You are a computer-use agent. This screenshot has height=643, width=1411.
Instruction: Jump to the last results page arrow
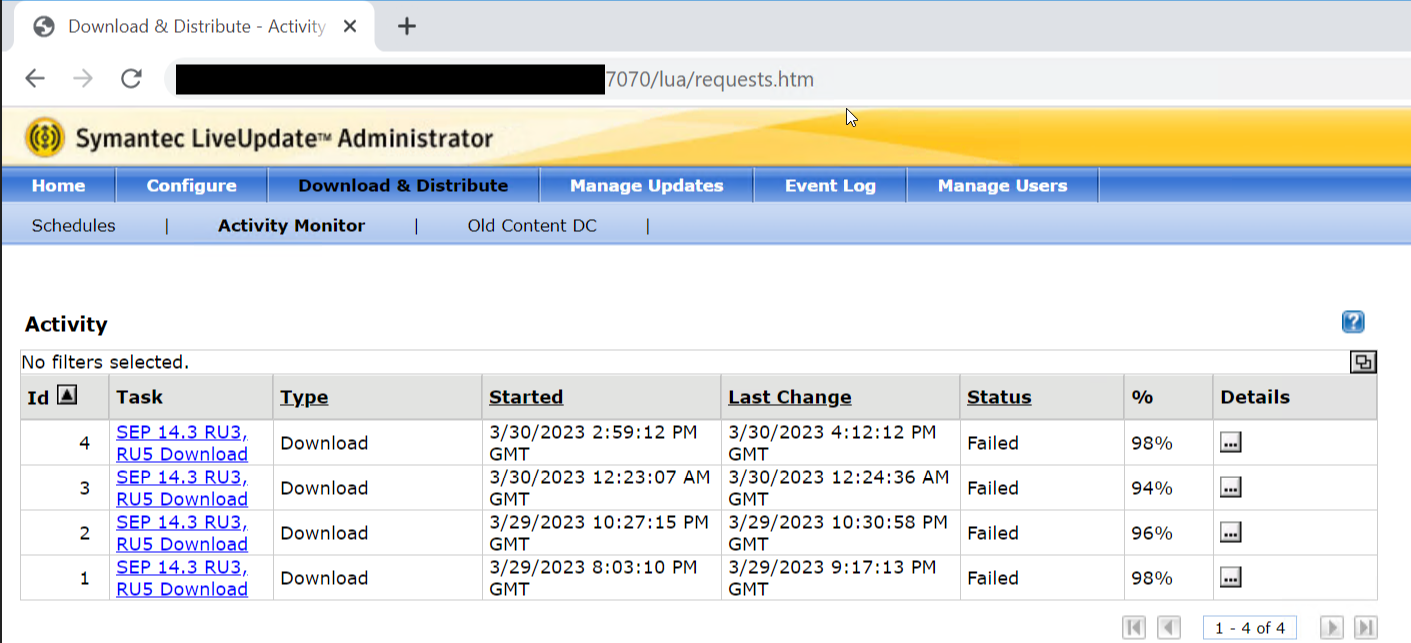(1365, 627)
